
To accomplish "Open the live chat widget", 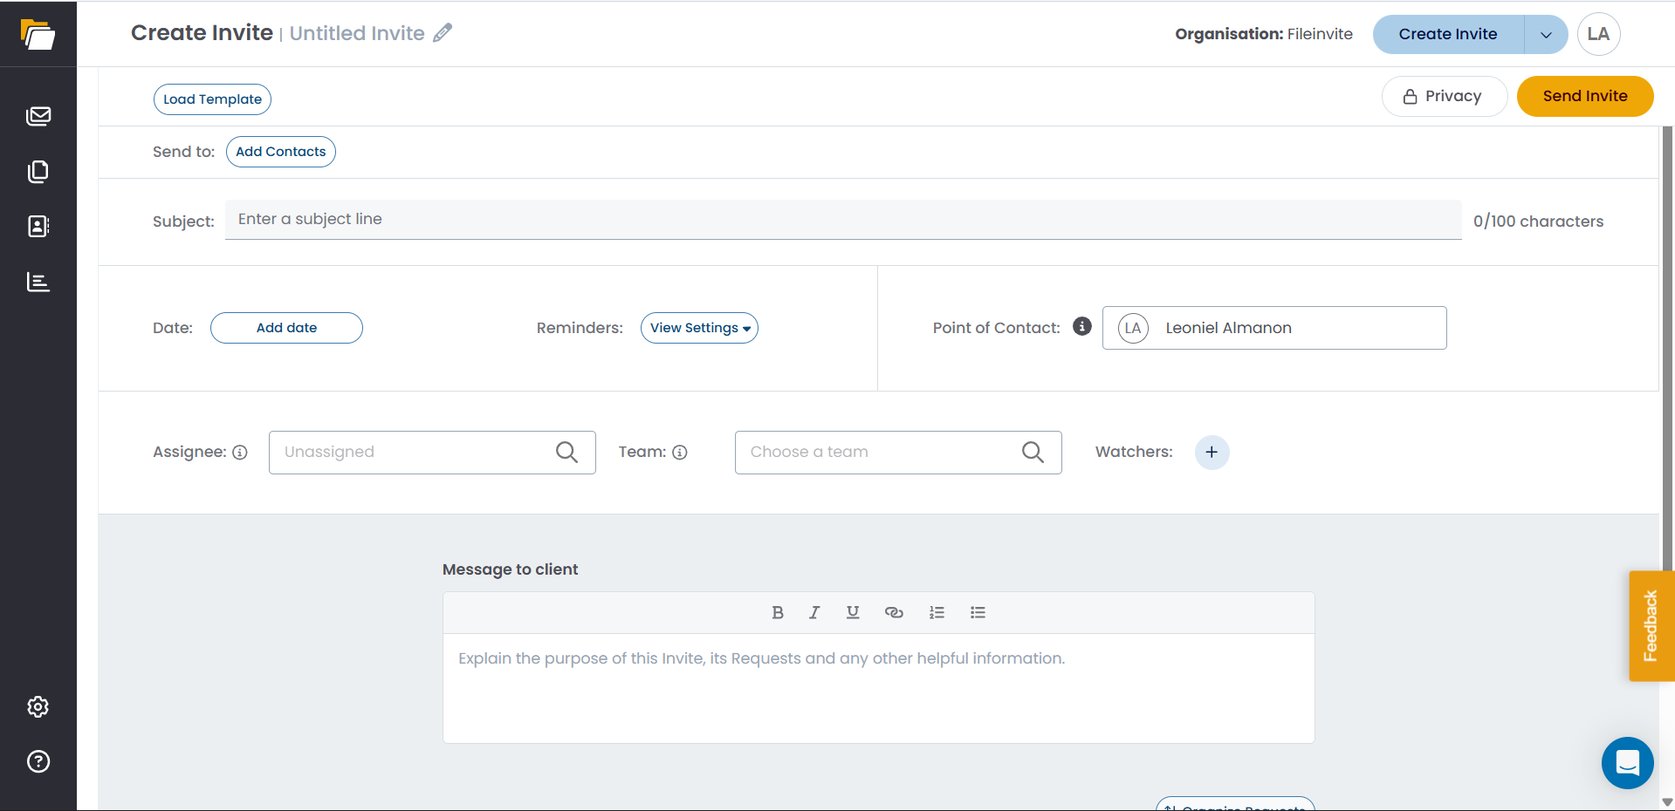I will 1627,762.
